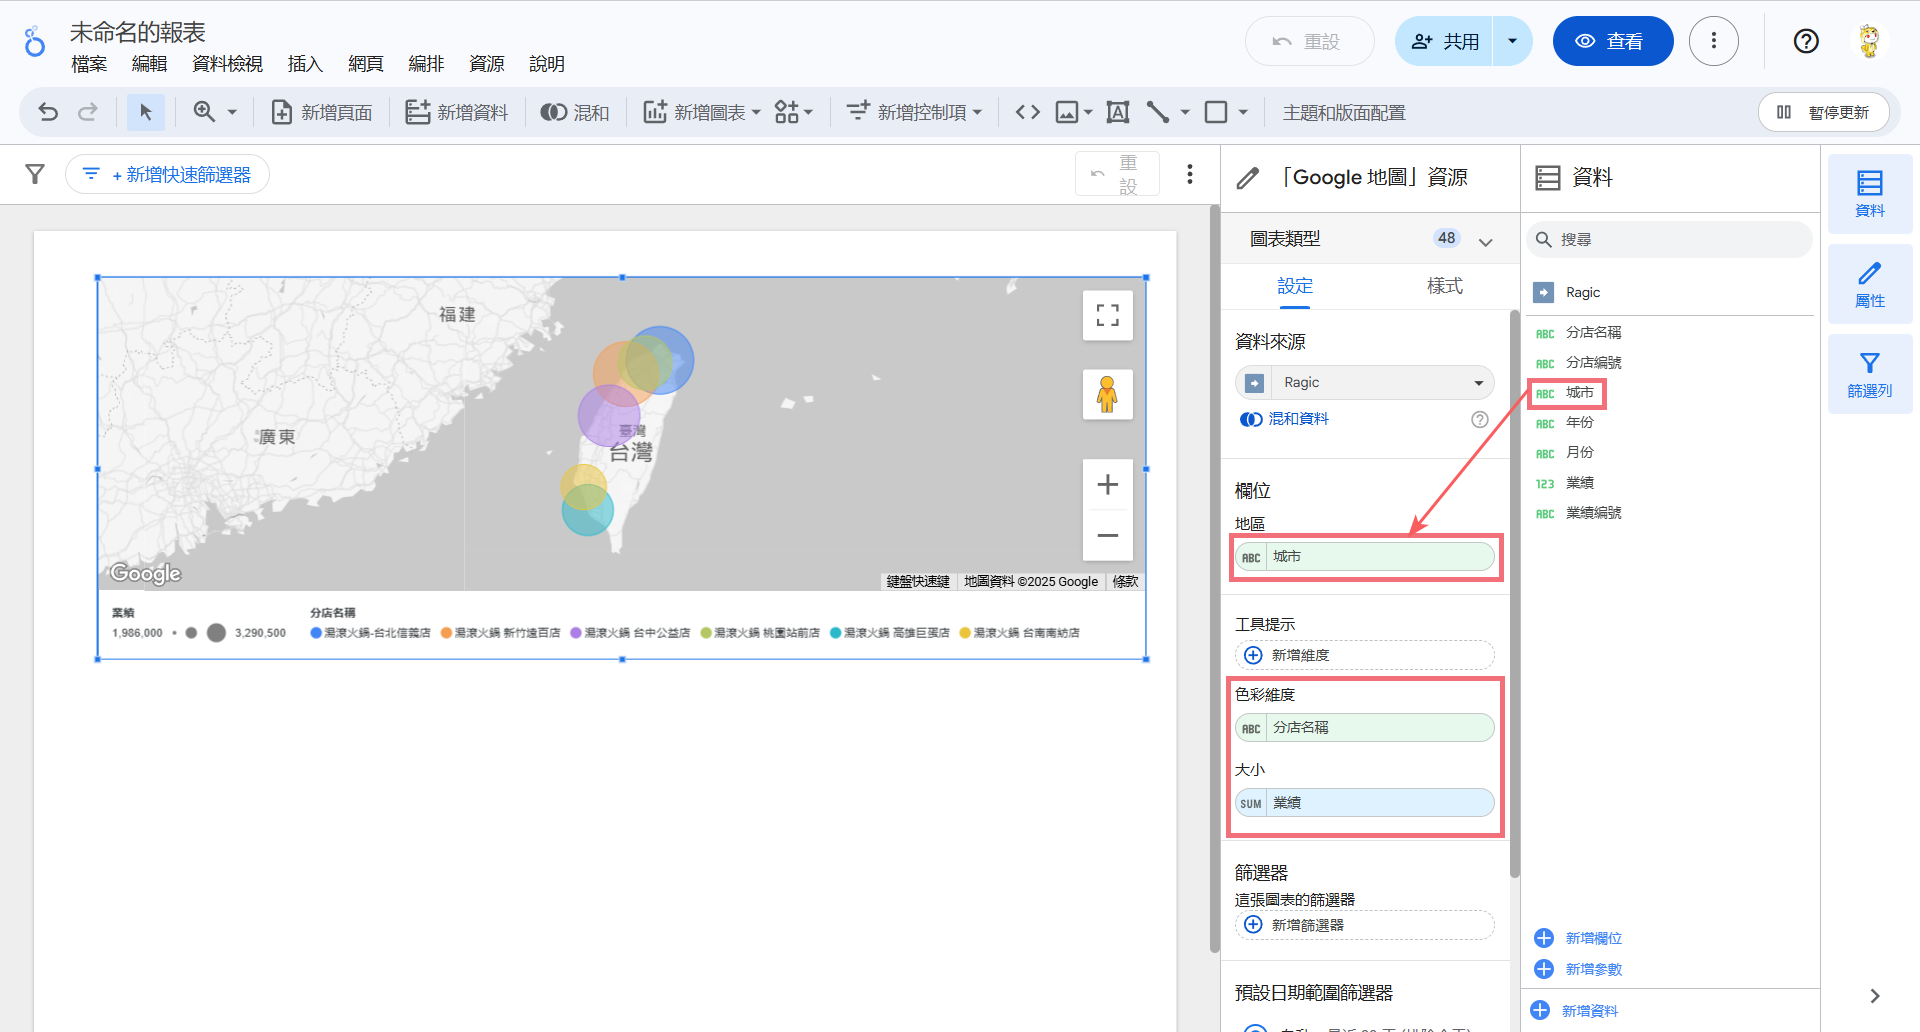This screenshot has width=1920, height=1032.
Task: Select the line drawing tool
Action: point(1158,112)
